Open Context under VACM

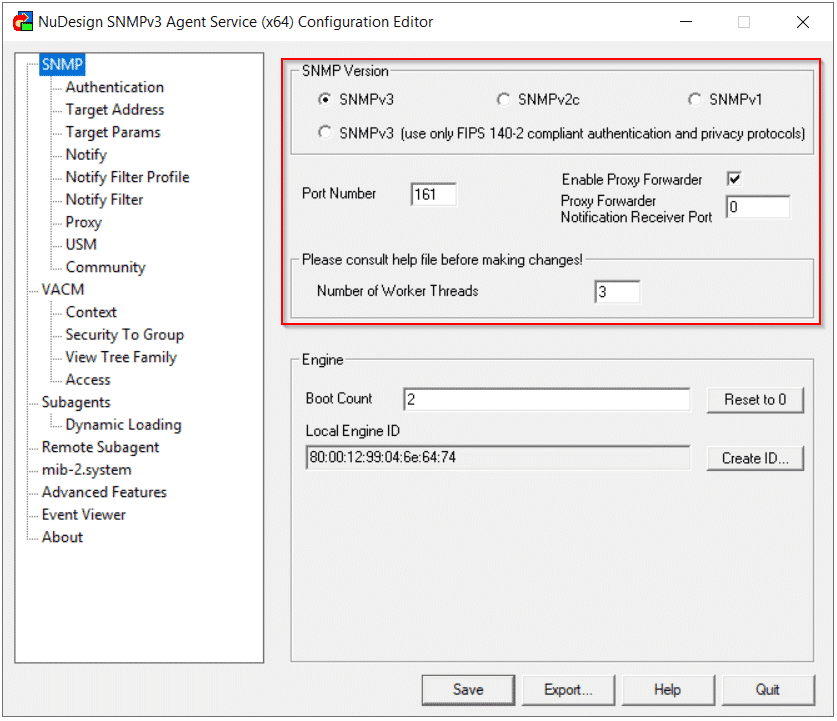91,312
